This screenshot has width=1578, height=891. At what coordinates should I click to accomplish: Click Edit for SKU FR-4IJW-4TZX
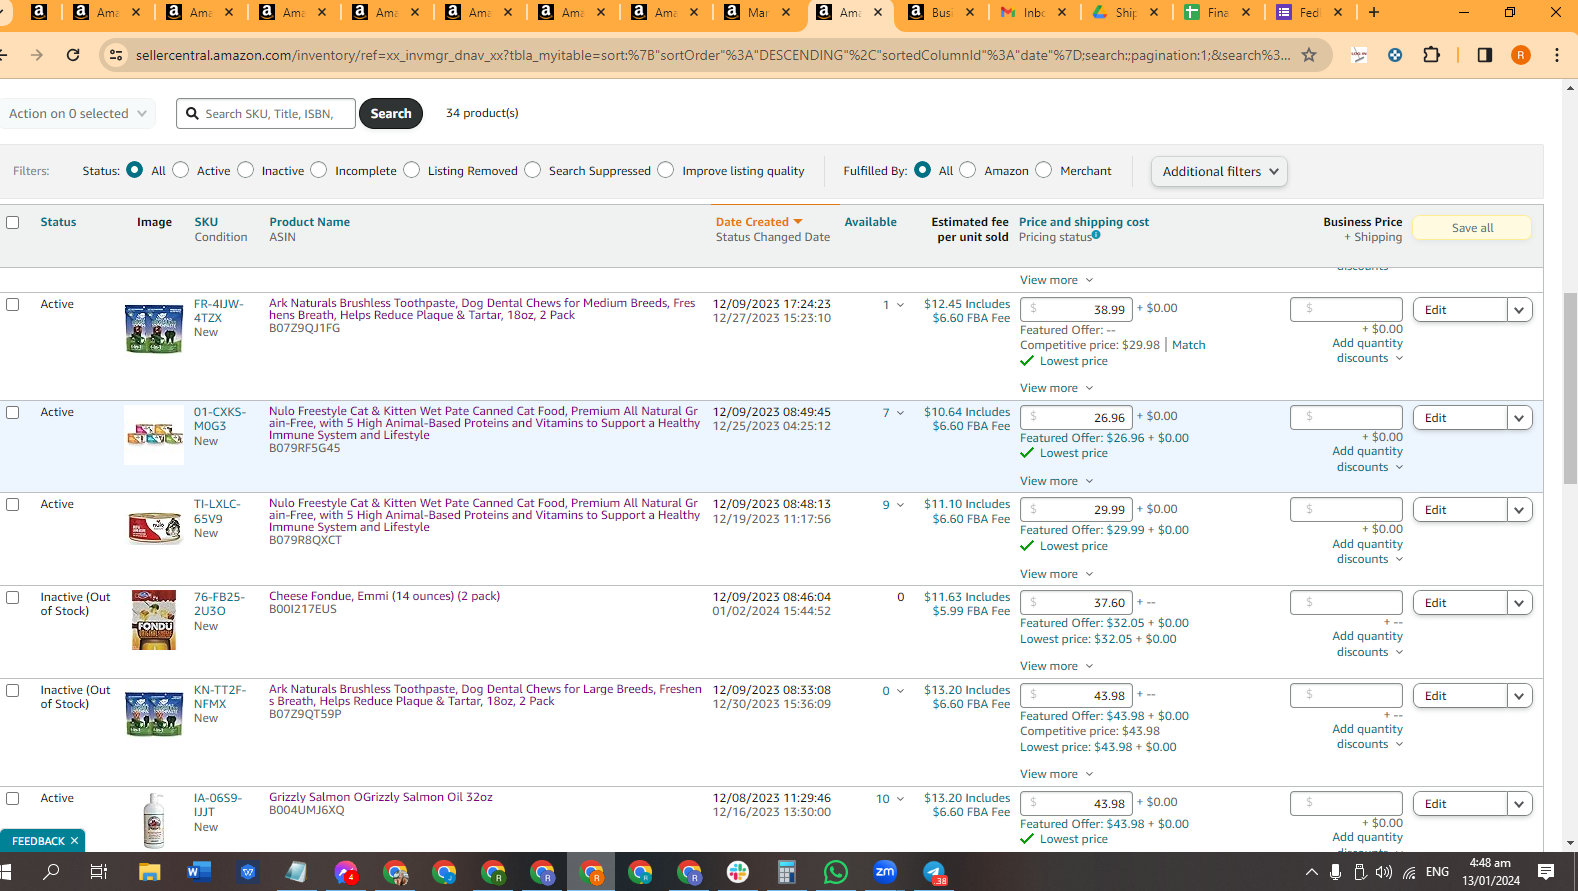1460,310
